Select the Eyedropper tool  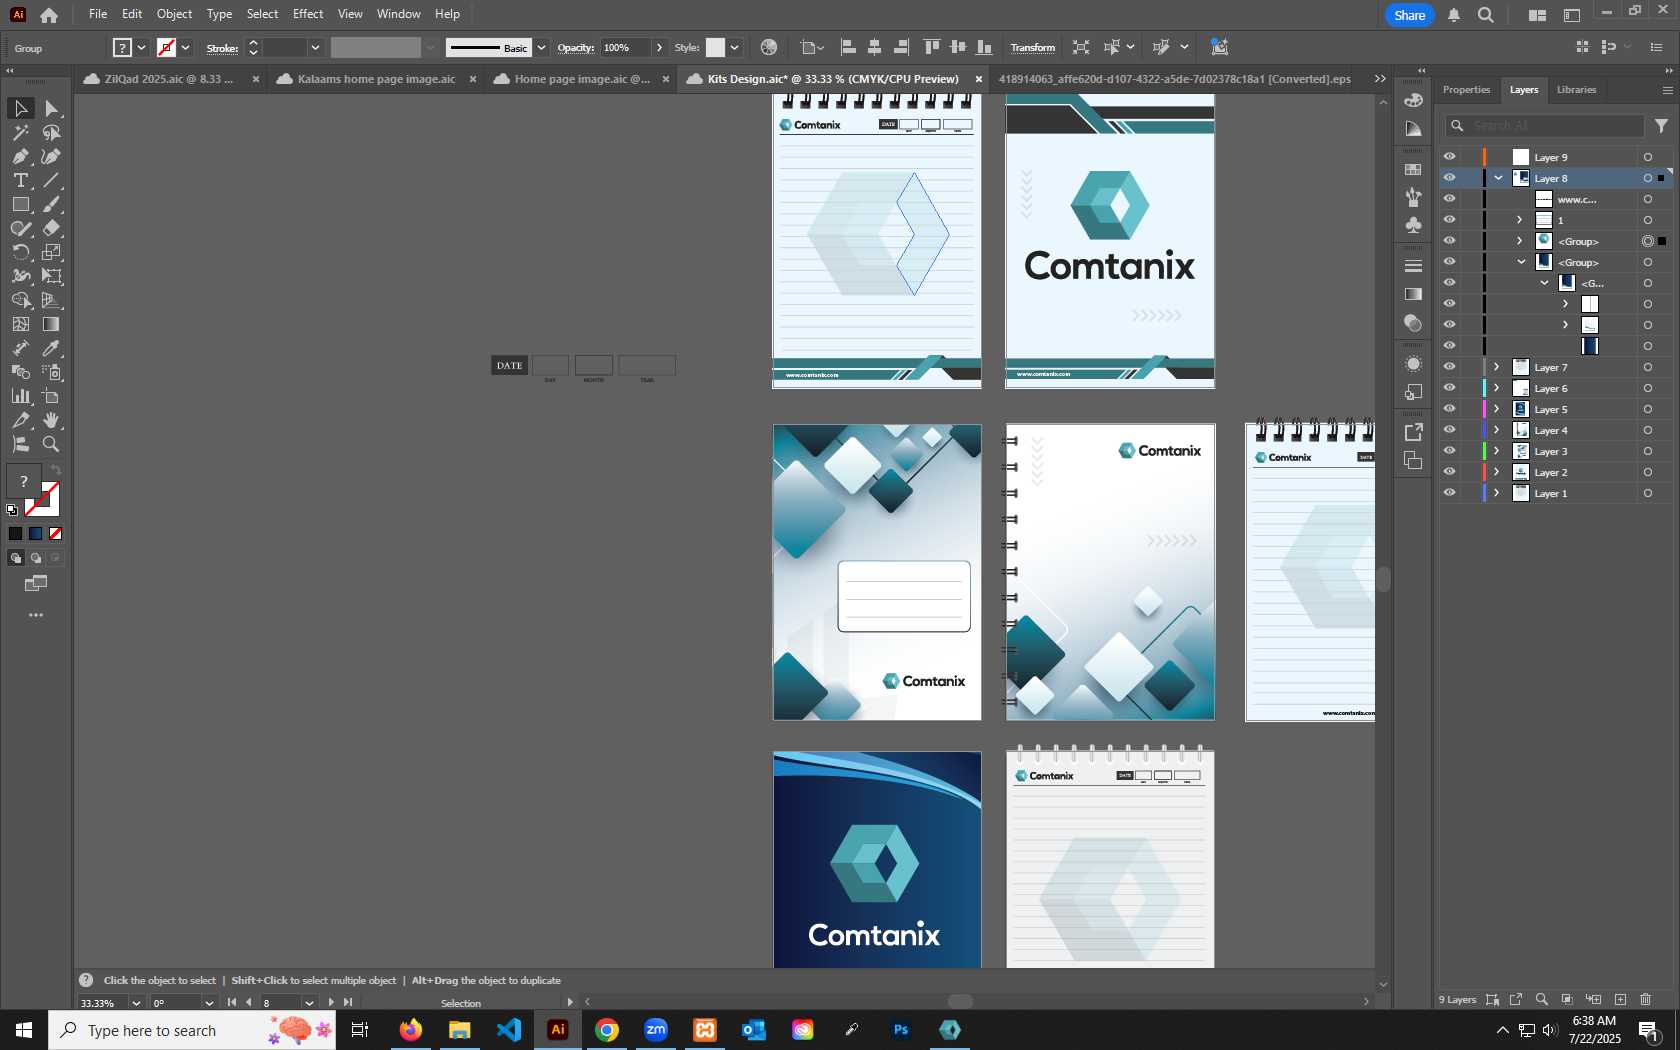tap(52, 348)
